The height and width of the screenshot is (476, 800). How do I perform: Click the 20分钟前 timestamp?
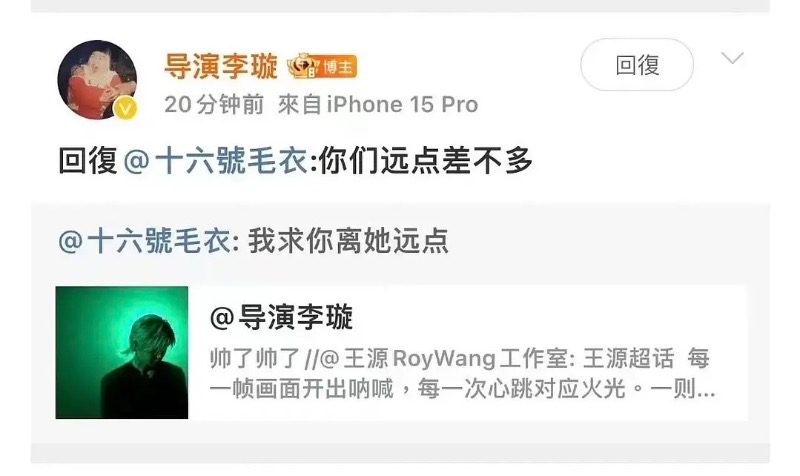click(x=214, y=105)
